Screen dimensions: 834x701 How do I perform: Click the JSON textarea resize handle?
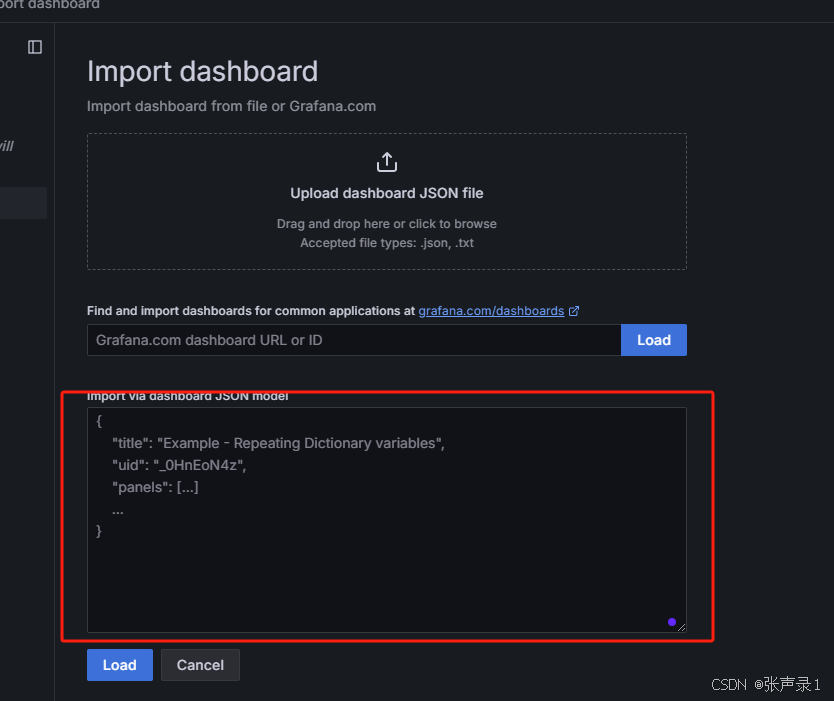(x=682, y=628)
